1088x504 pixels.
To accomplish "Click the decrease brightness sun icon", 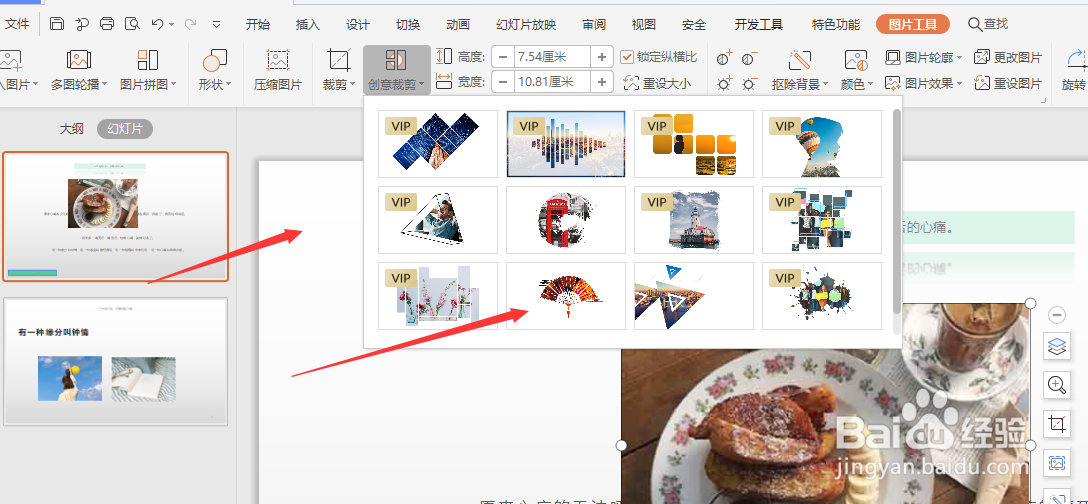I will coord(749,84).
